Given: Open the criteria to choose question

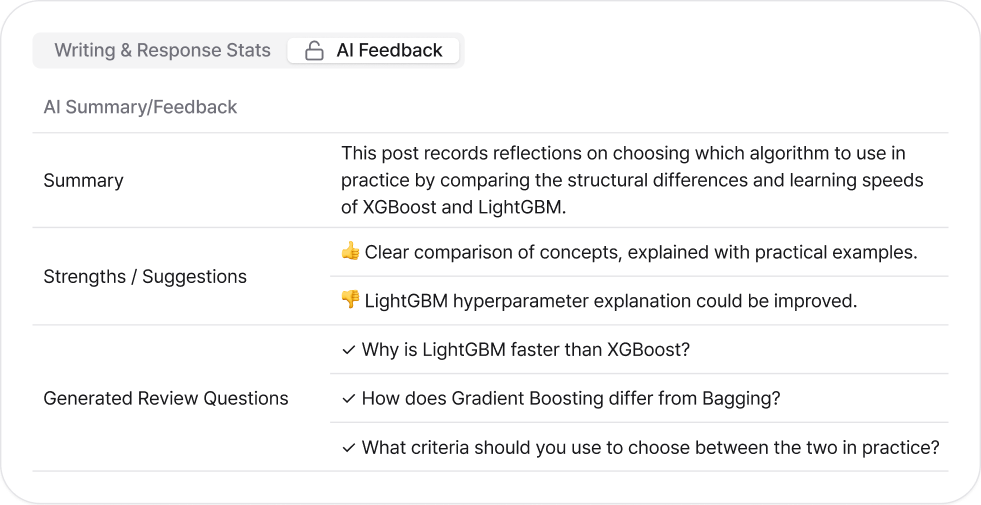Looking at the screenshot, I should click(650, 447).
